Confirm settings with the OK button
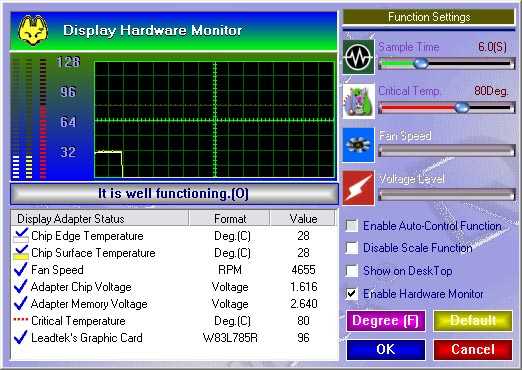 386,350
